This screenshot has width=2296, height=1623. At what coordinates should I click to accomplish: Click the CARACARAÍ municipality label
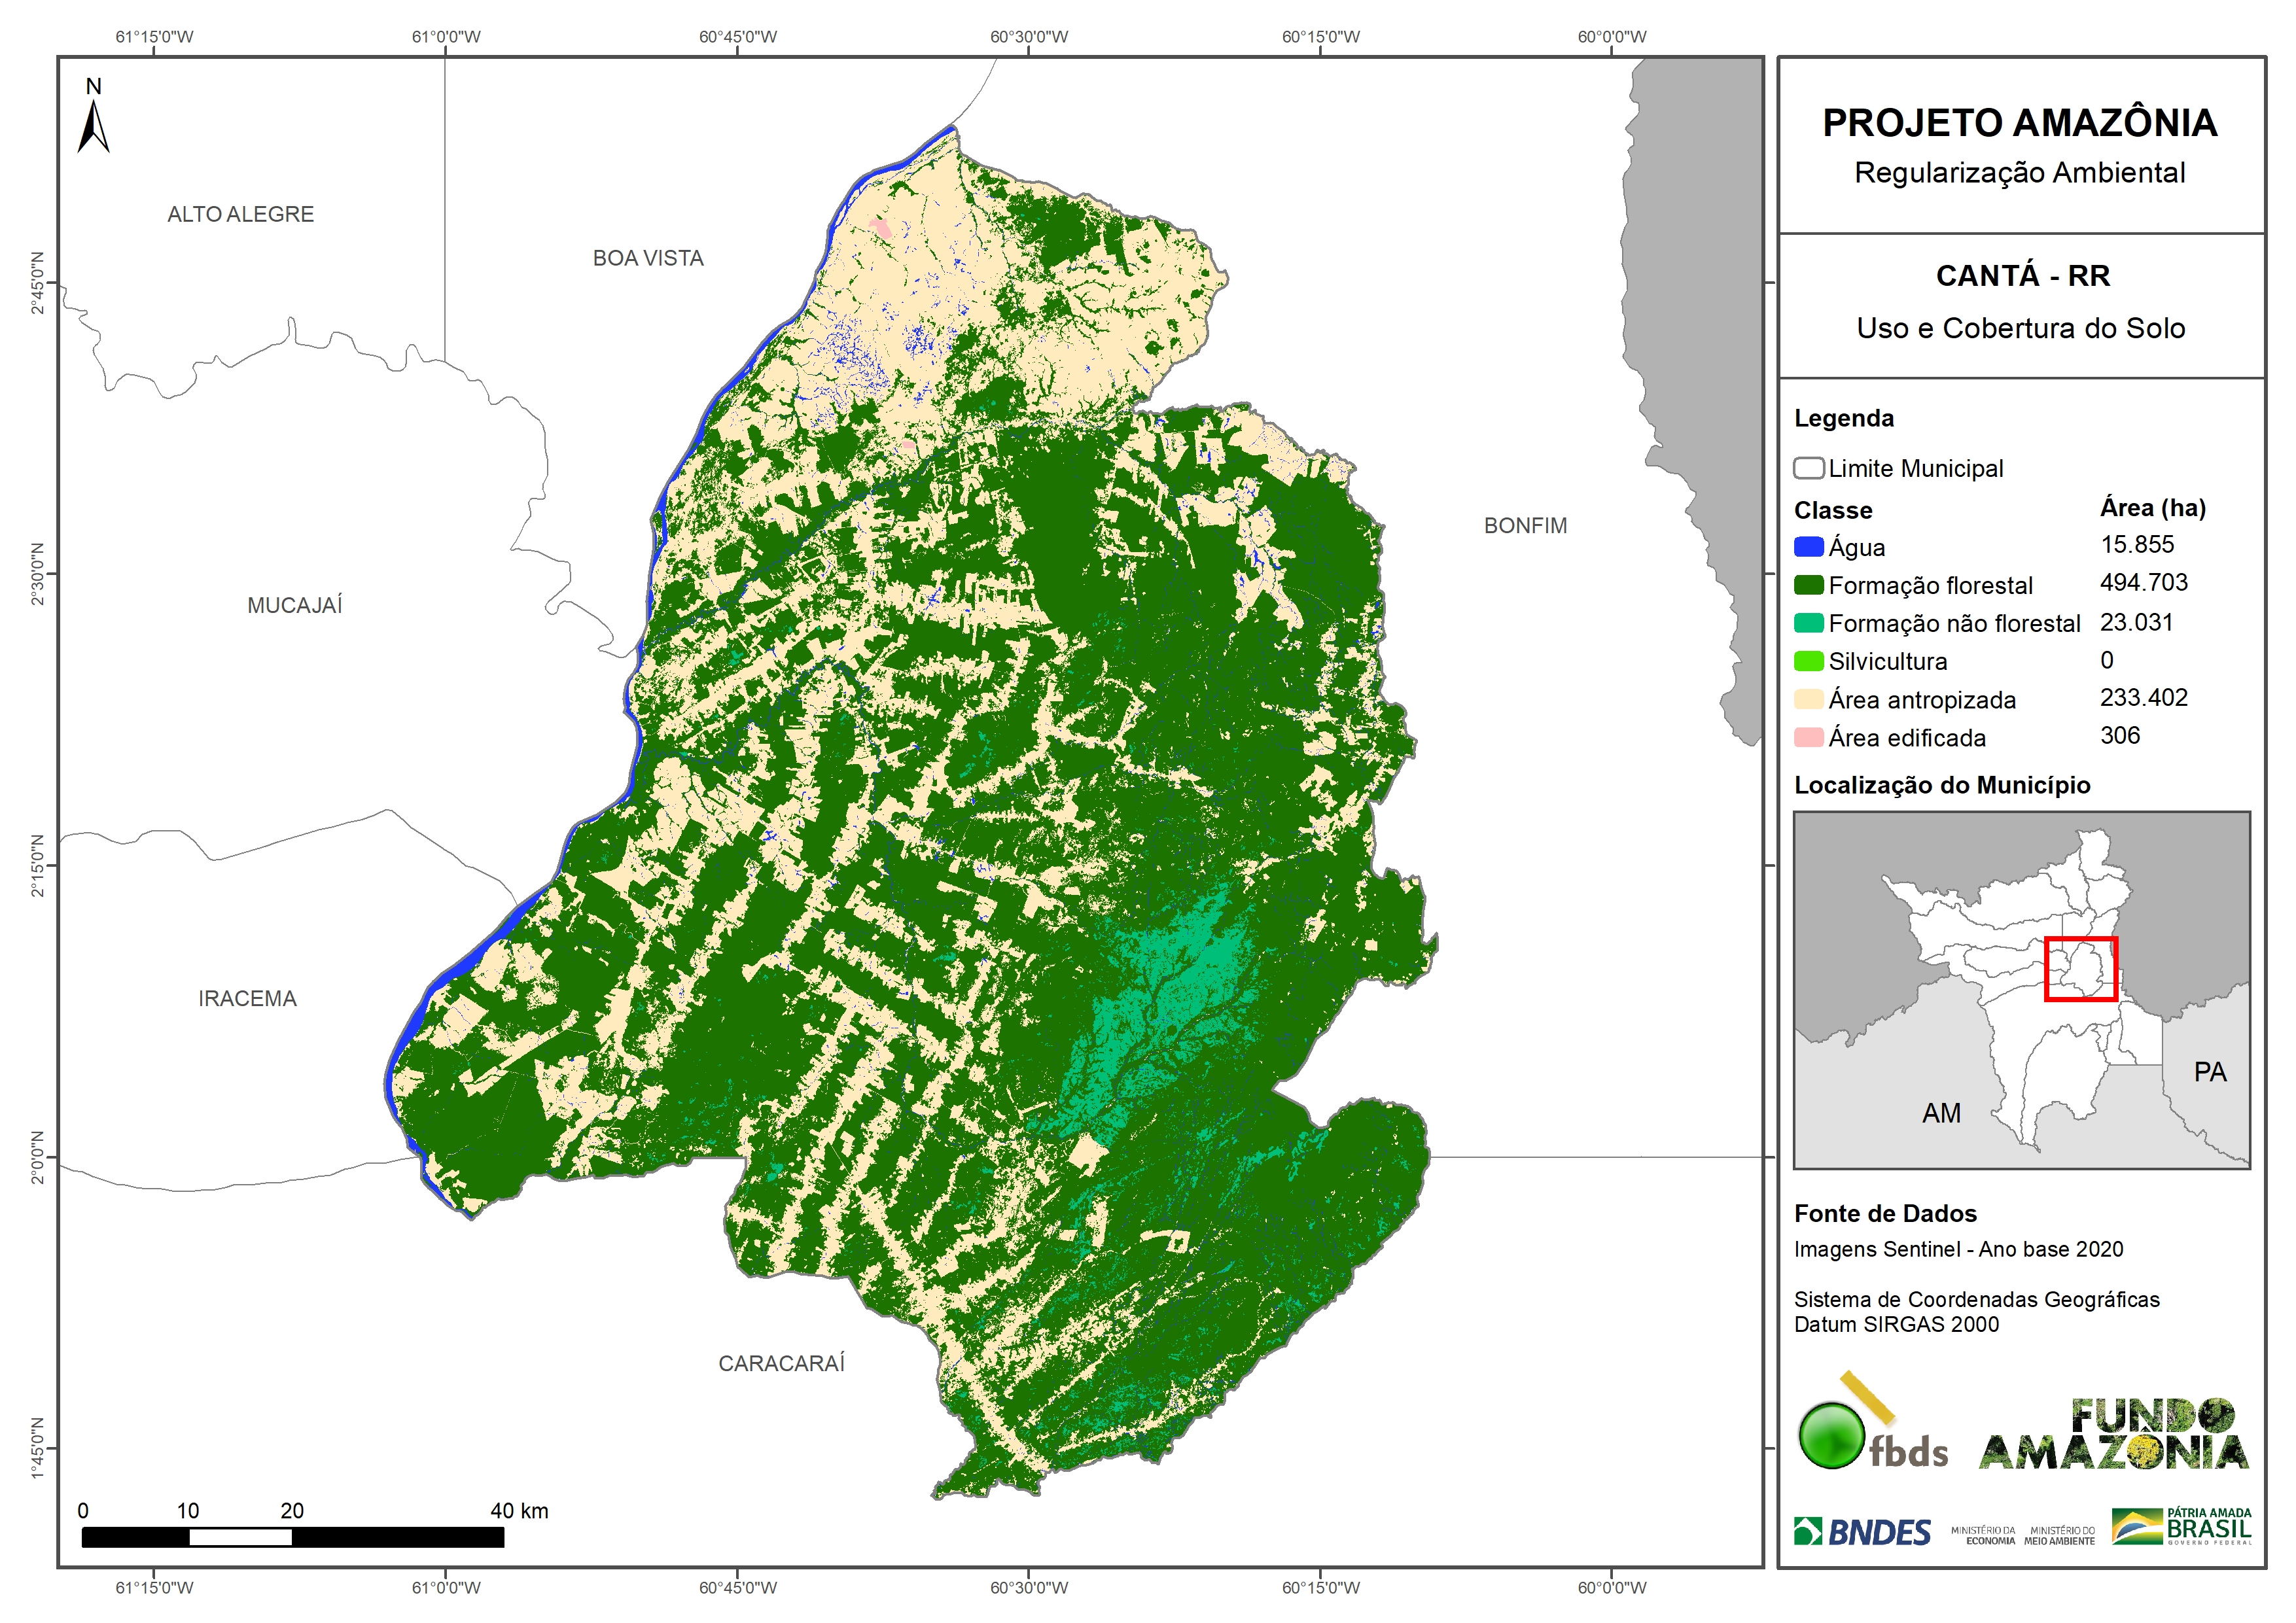click(781, 1363)
